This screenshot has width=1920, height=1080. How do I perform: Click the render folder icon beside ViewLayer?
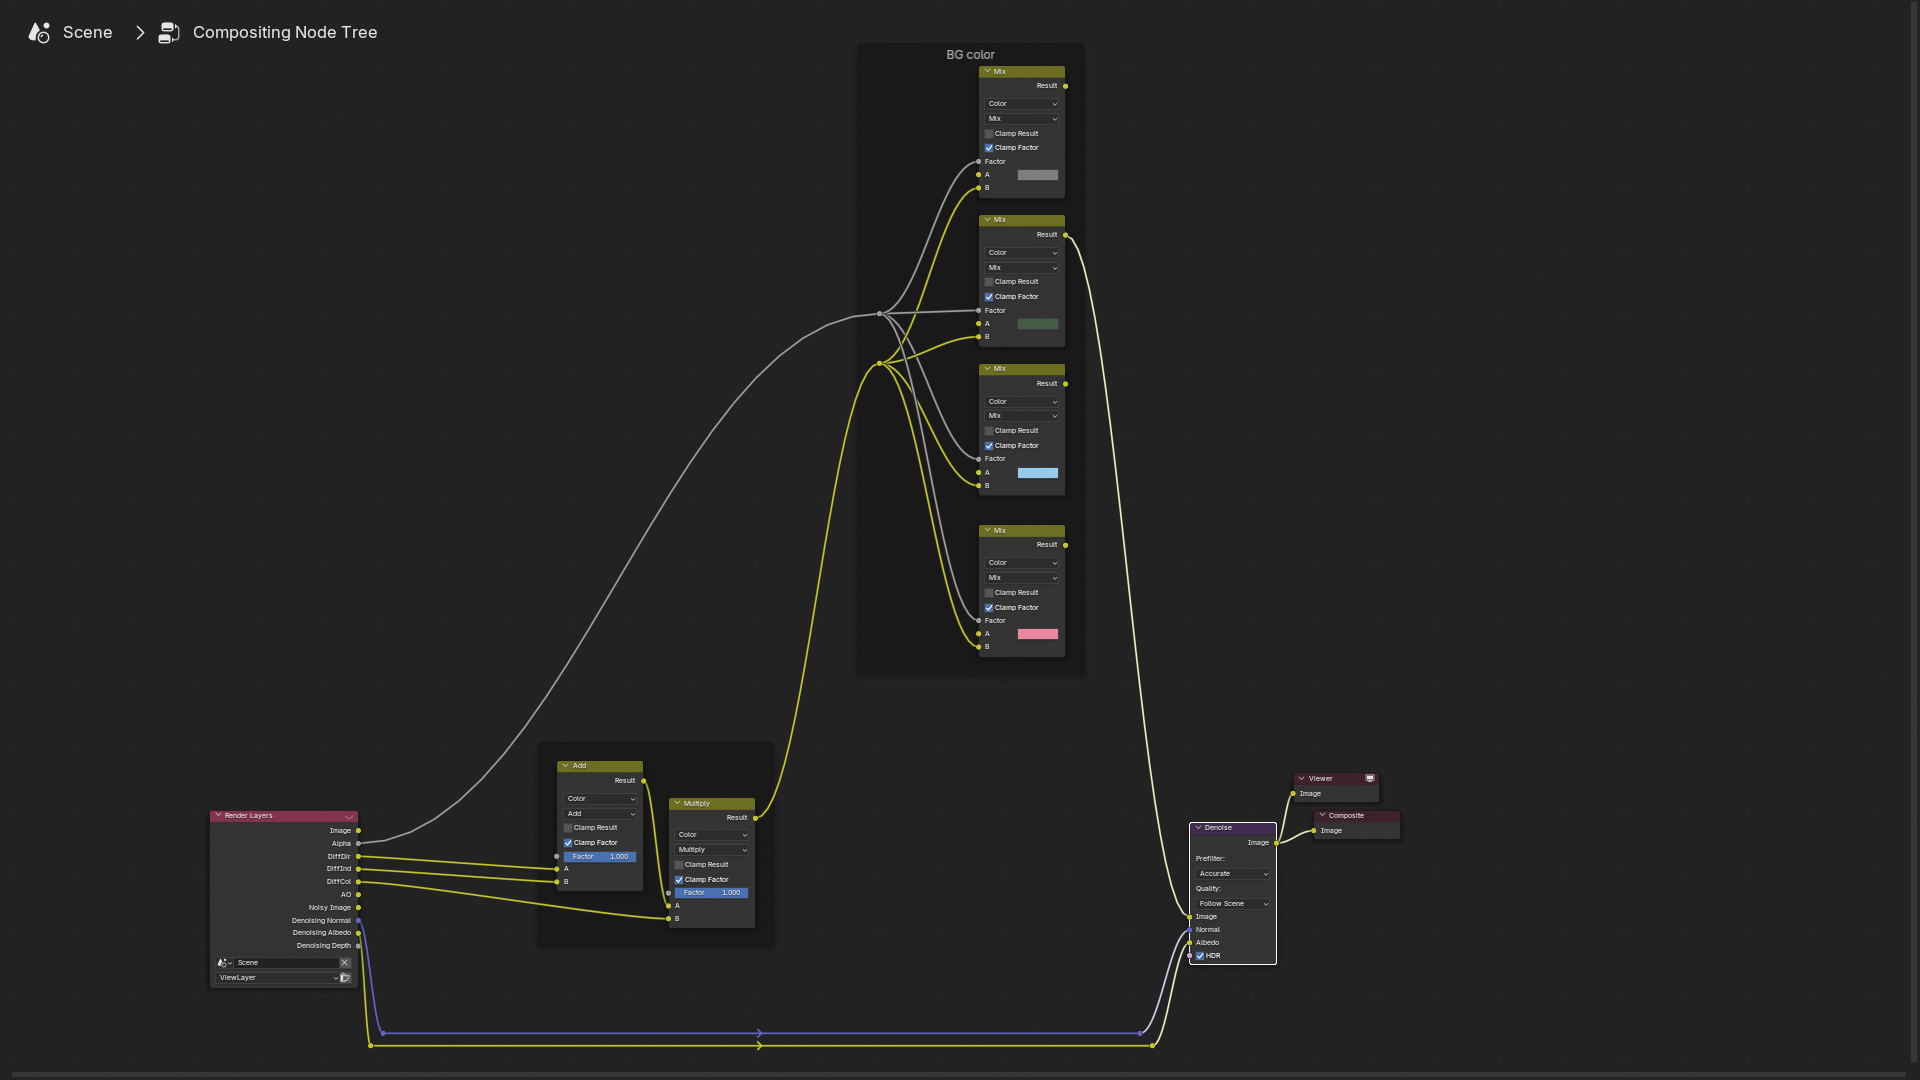(345, 978)
